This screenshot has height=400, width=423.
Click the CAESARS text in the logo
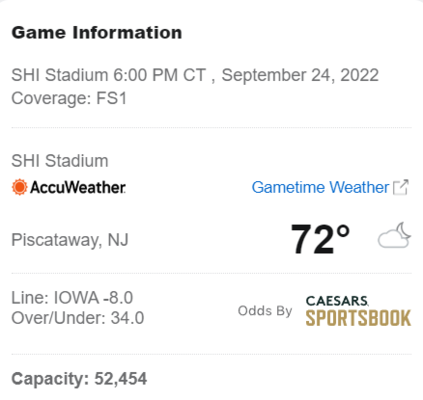(337, 301)
